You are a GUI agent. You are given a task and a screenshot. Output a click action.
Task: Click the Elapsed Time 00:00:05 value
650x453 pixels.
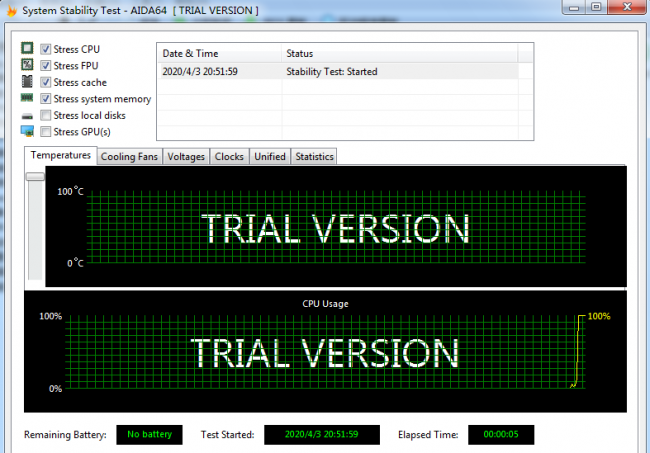(x=501, y=434)
